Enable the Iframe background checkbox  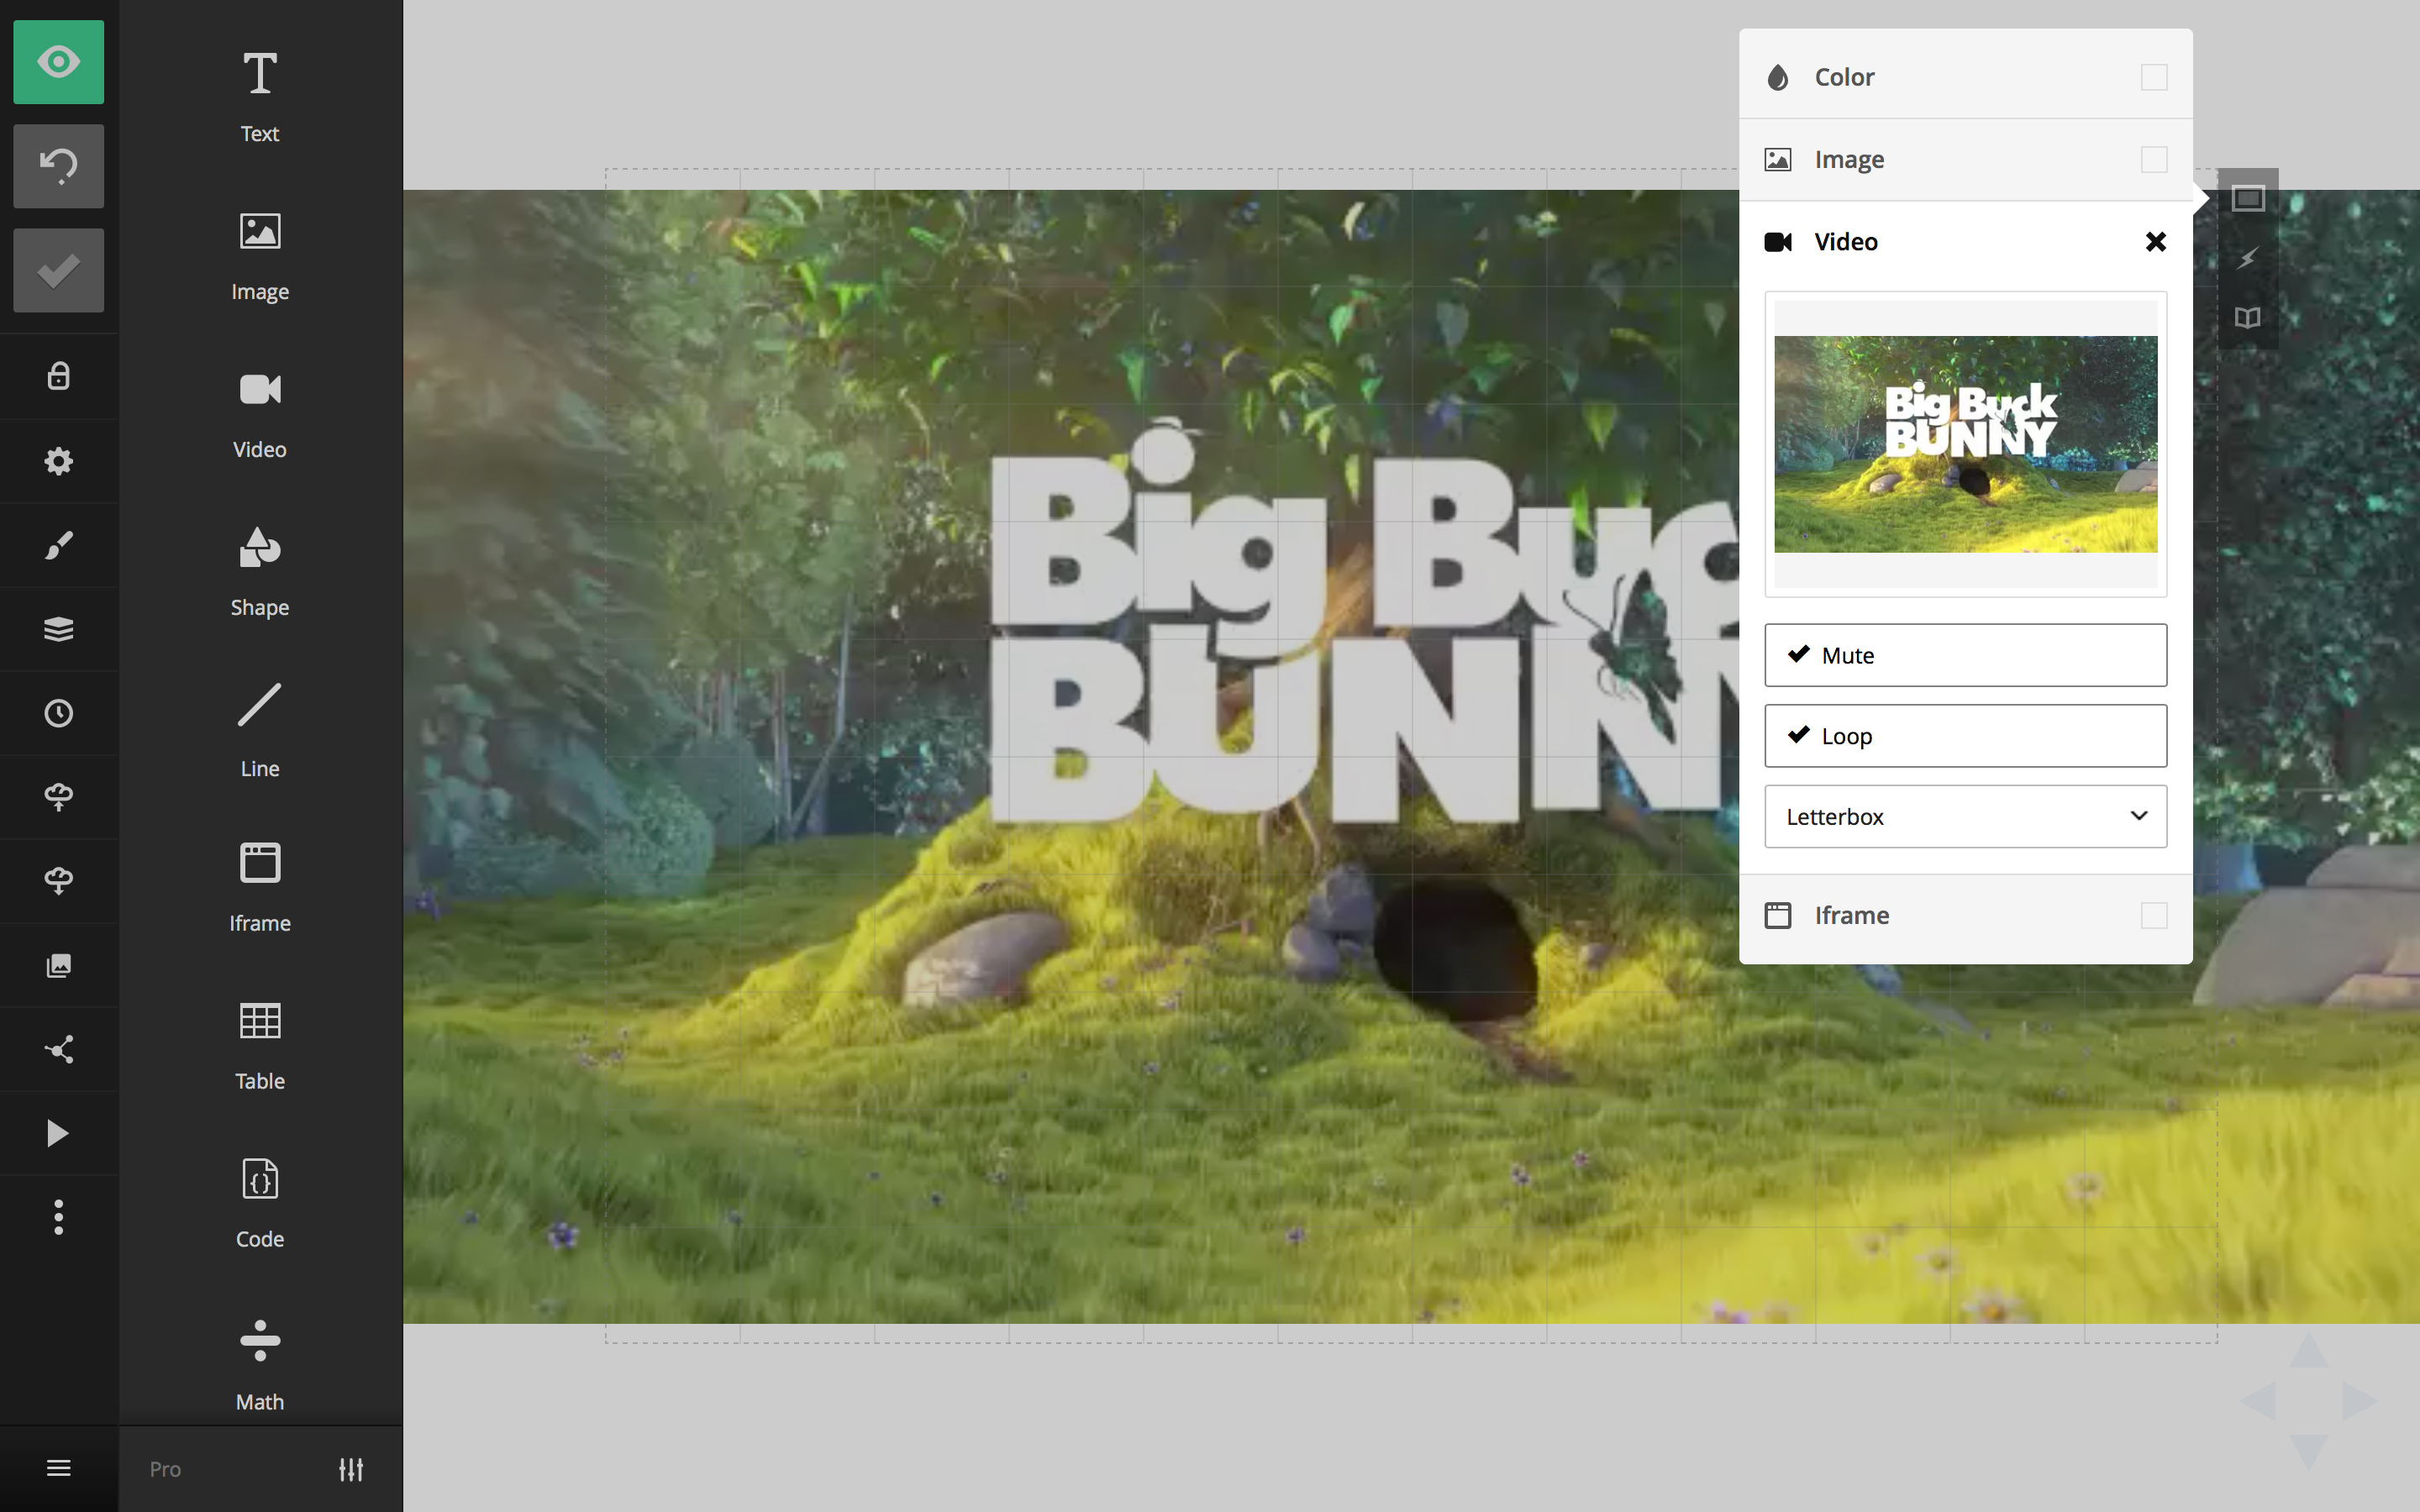[2154, 915]
